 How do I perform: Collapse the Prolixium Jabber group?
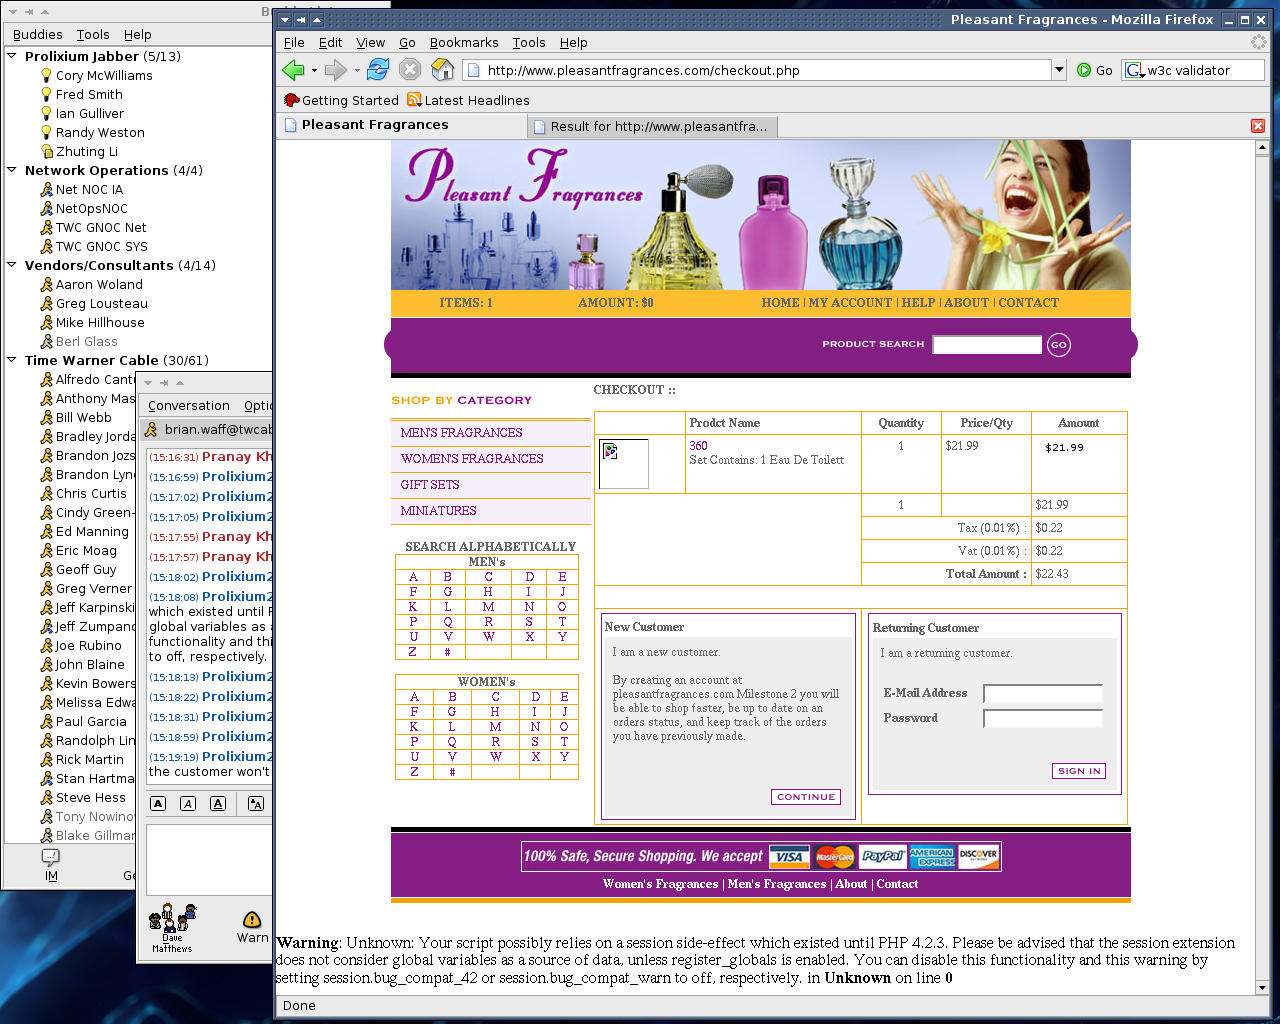pos(12,57)
